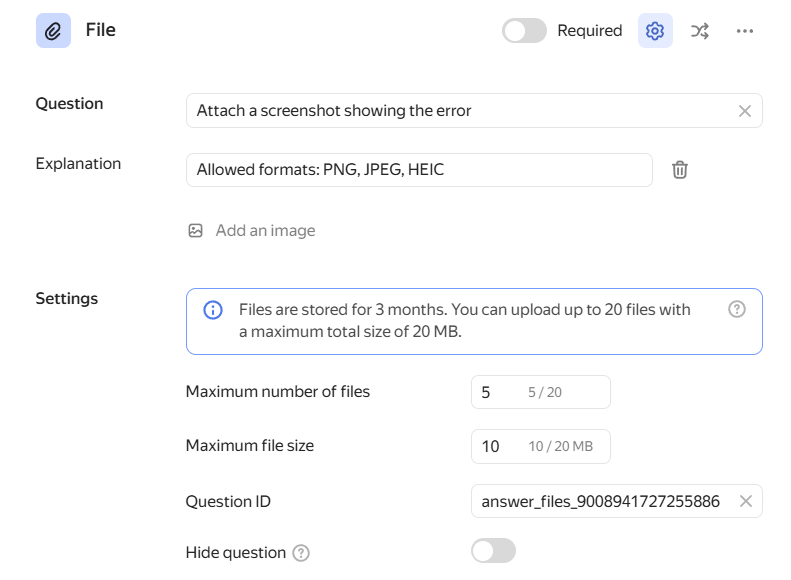Click the Required label text
Image resolution: width=791 pixels, height=580 pixels.
589,31
